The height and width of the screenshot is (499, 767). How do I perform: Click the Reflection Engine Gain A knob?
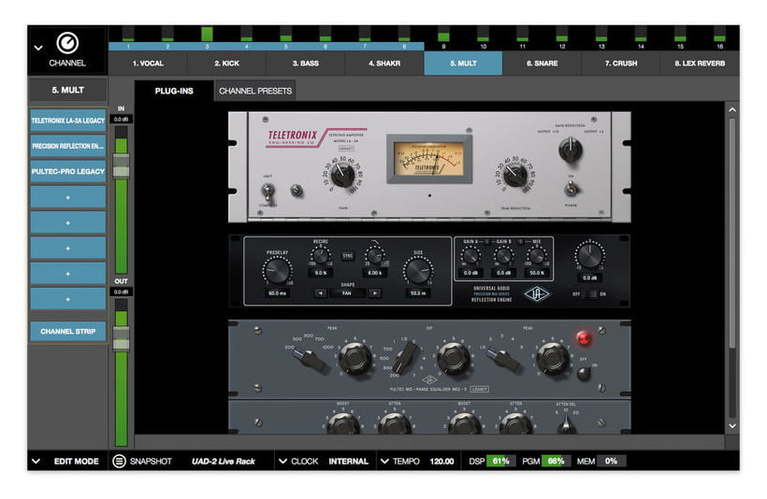470,256
